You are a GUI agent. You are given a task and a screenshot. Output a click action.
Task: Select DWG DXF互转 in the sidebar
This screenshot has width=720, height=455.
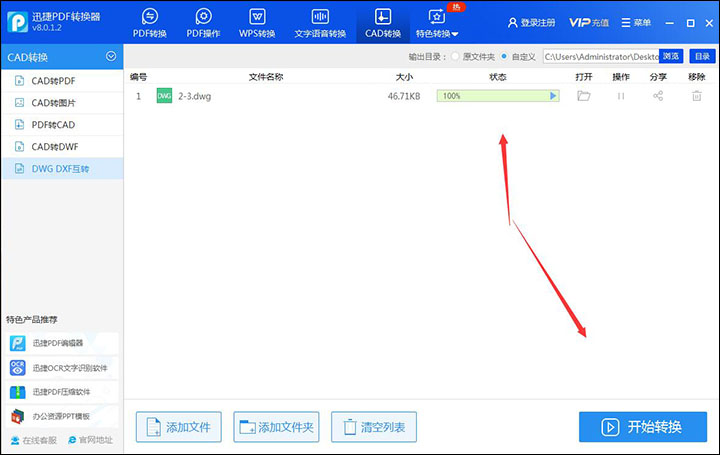point(62,169)
